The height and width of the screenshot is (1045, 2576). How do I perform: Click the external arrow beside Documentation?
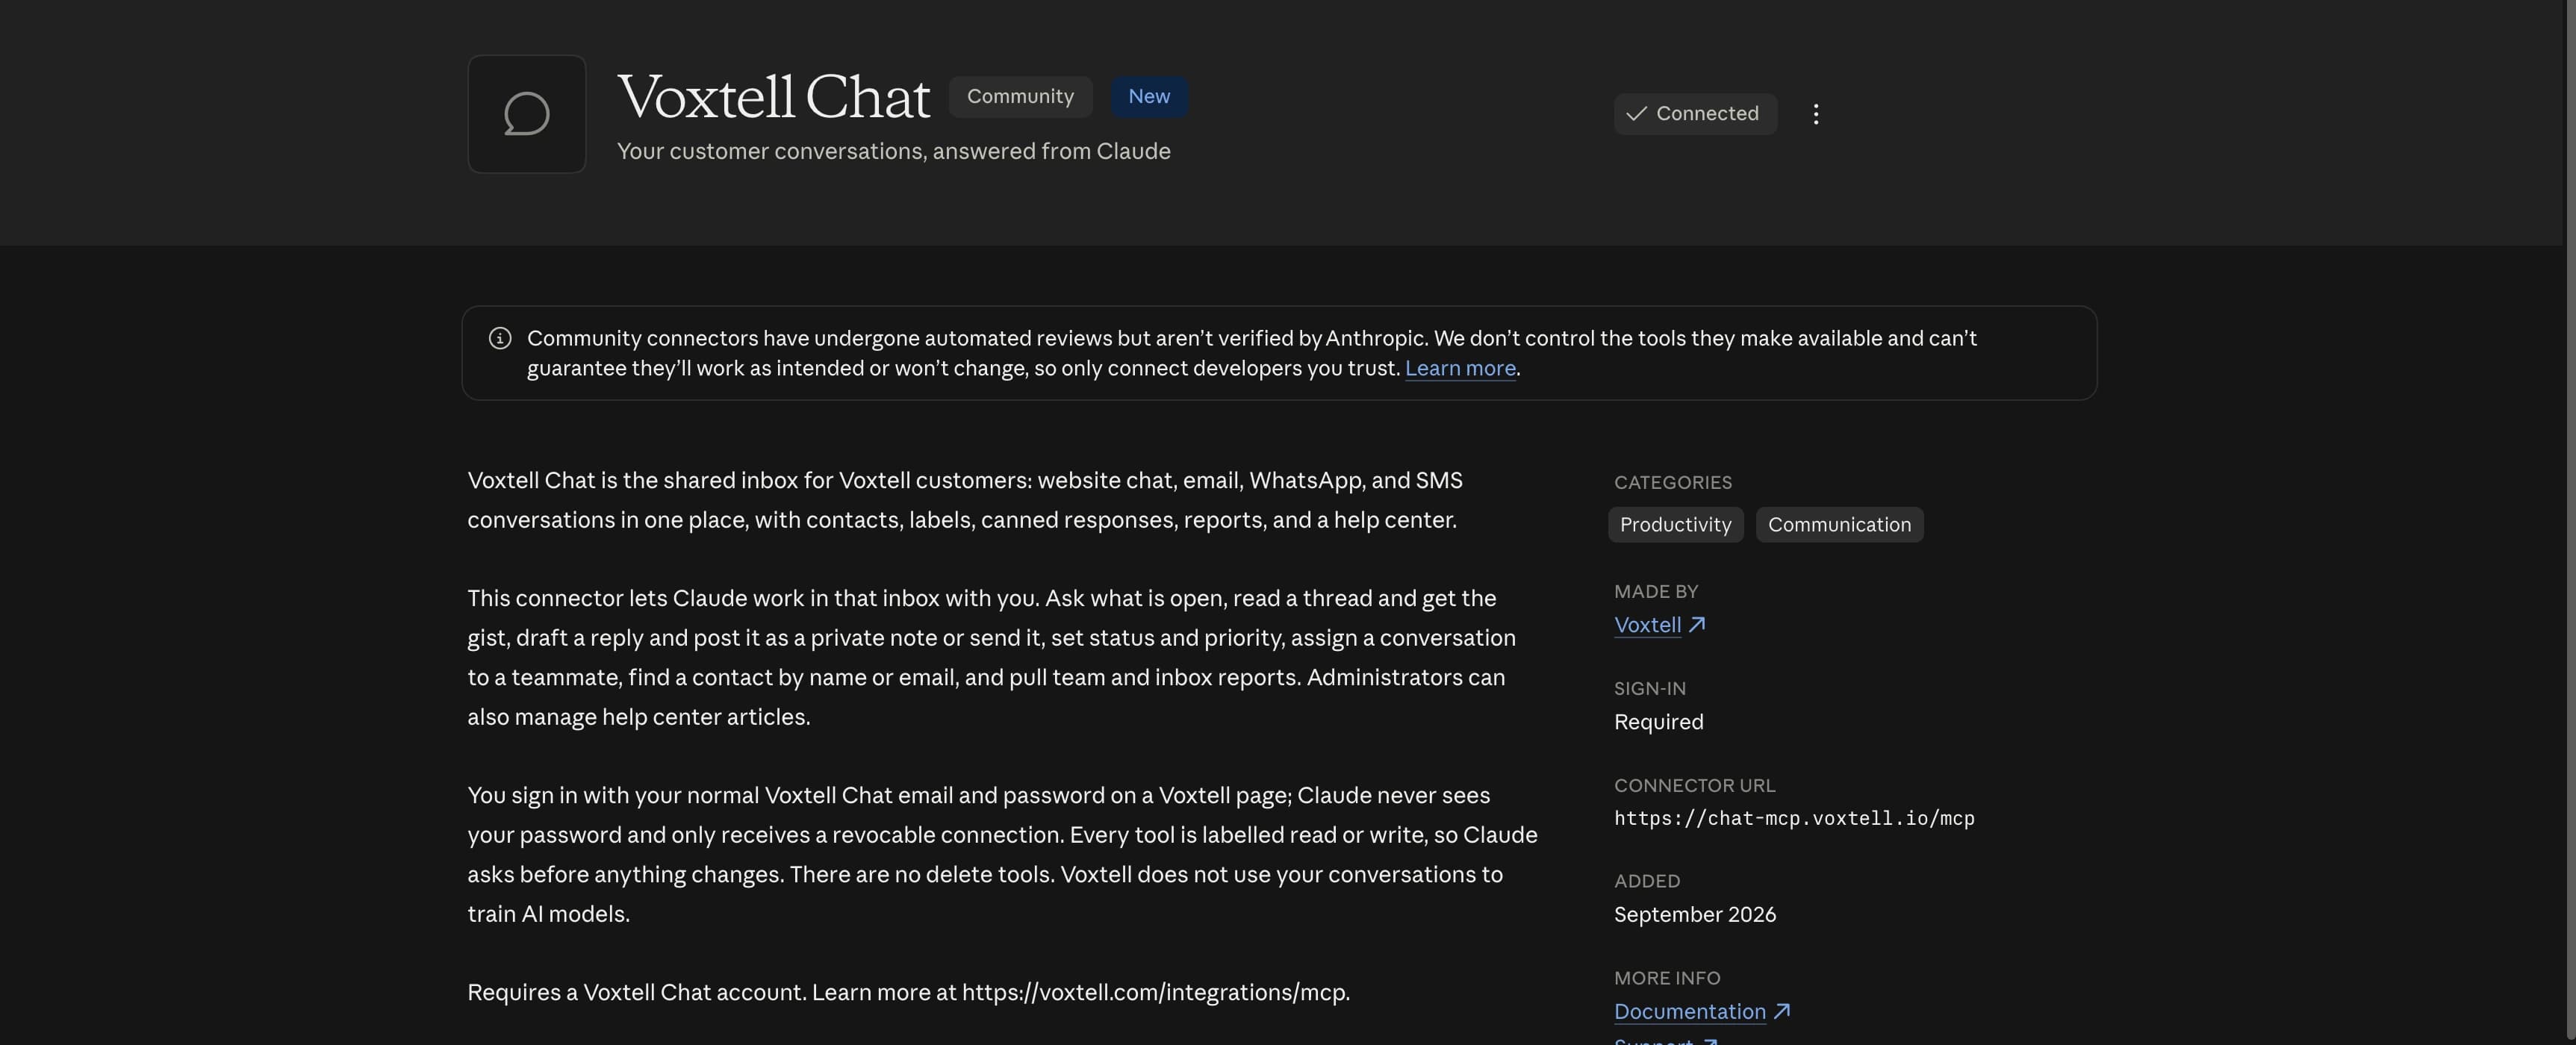click(1781, 1011)
